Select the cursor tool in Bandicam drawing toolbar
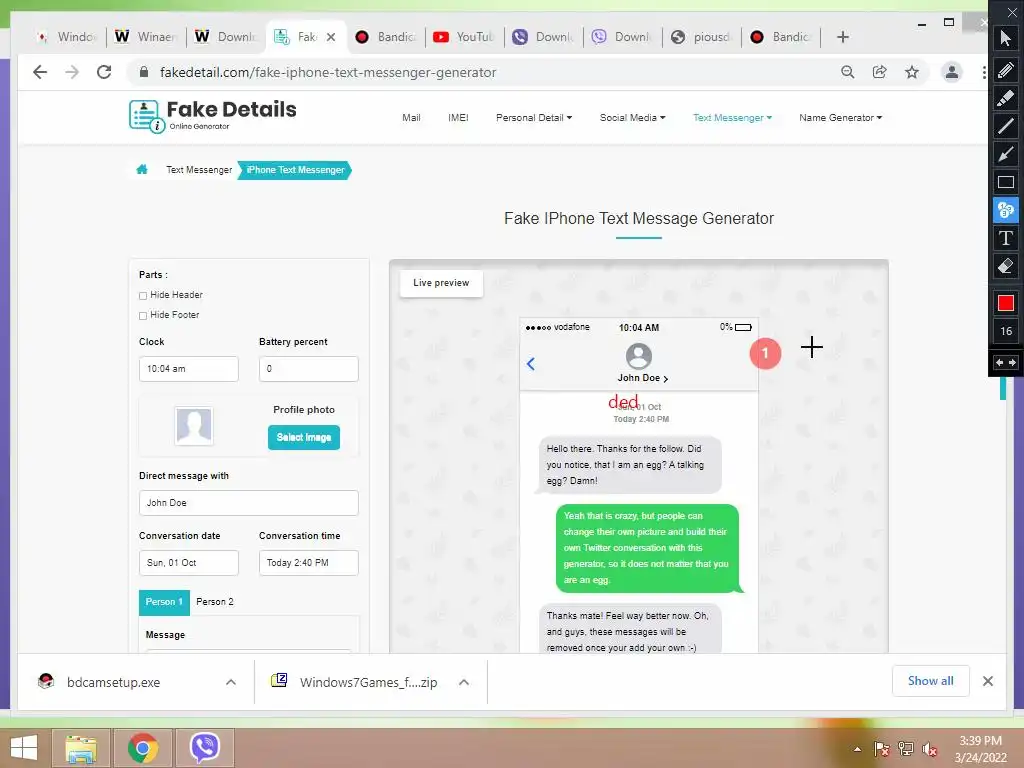The image size is (1024, 768). 1006,38
